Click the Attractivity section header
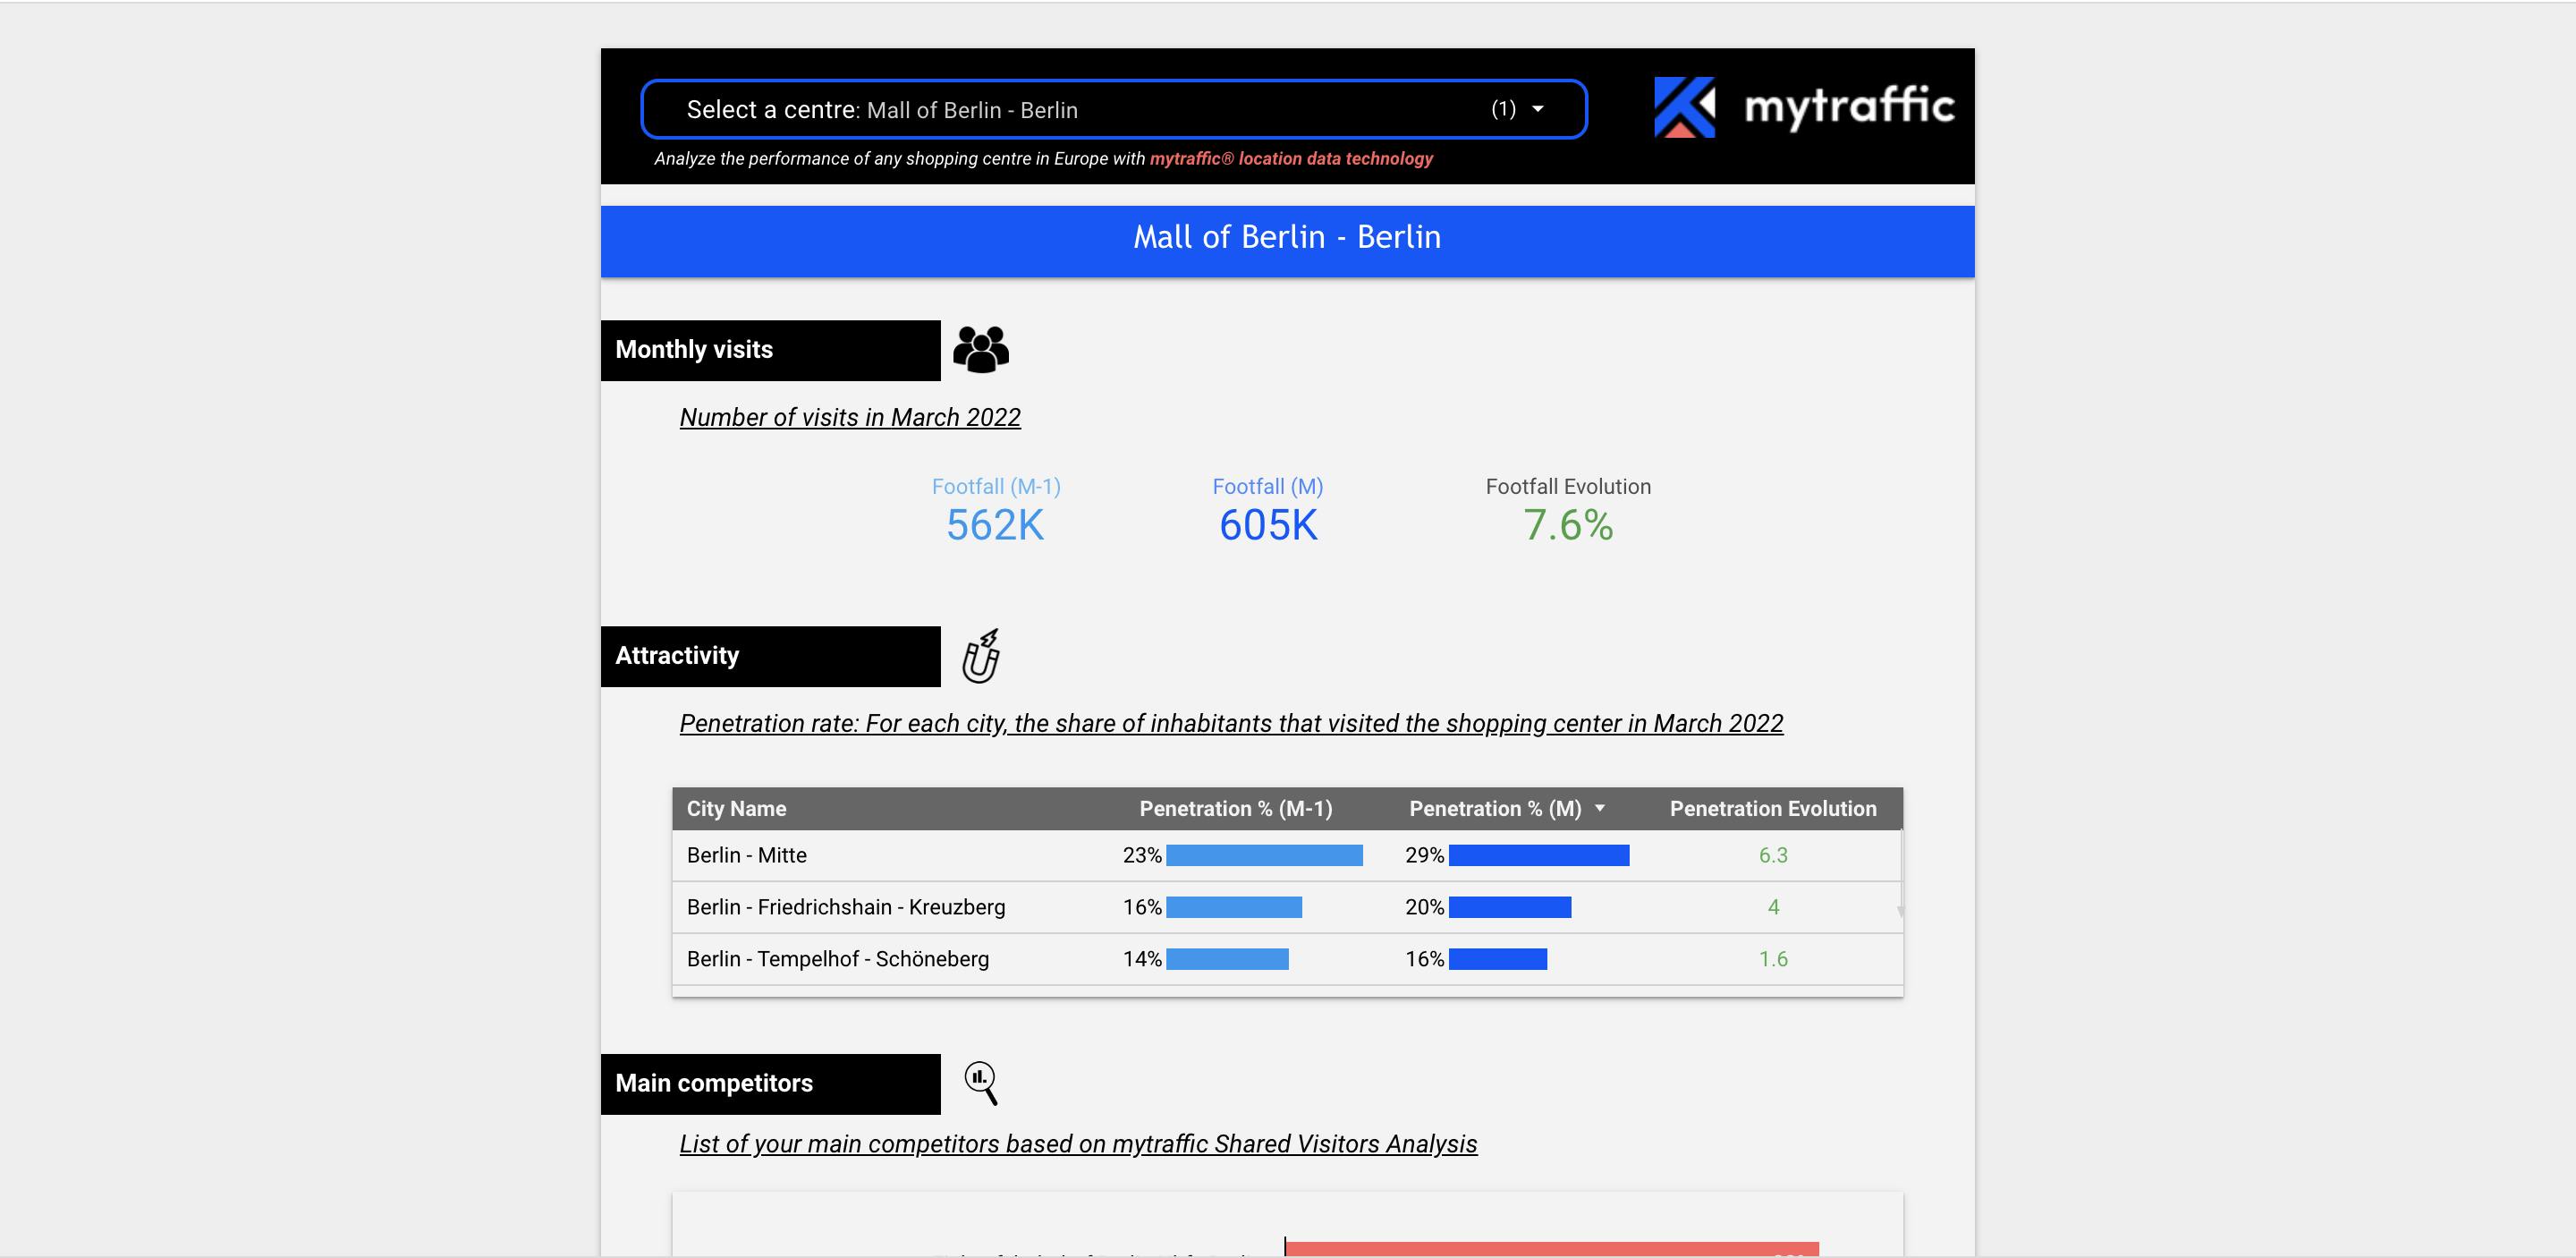Image resolution: width=2576 pixels, height=1258 pixels. (x=770, y=656)
